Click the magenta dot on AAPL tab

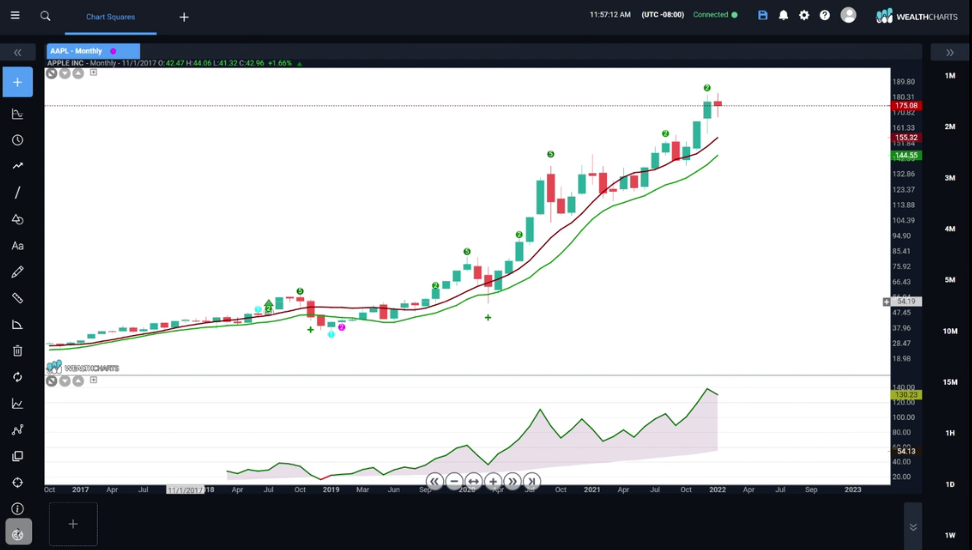pyautogui.click(x=113, y=51)
